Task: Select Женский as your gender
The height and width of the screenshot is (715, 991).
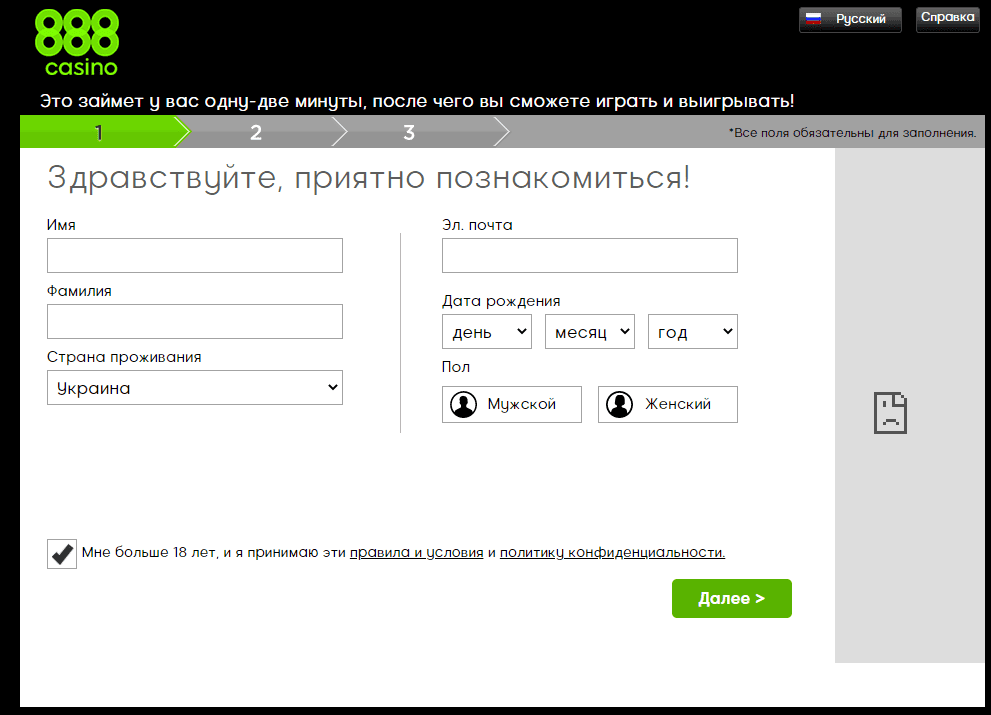Action: [x=667, y=404]
